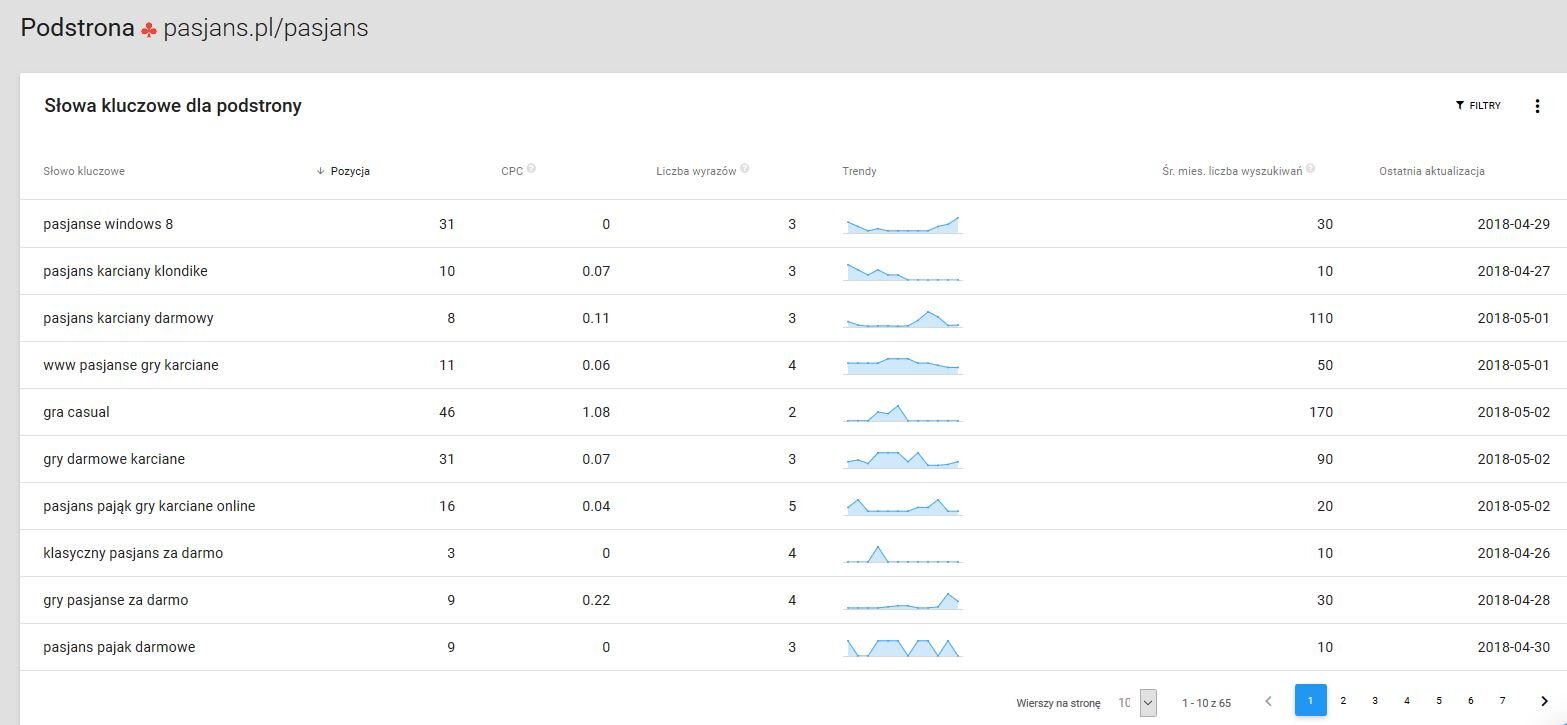Select page 5 in pagination
This screenshot has width=1567, height=725.
(x=1438, y=701)
